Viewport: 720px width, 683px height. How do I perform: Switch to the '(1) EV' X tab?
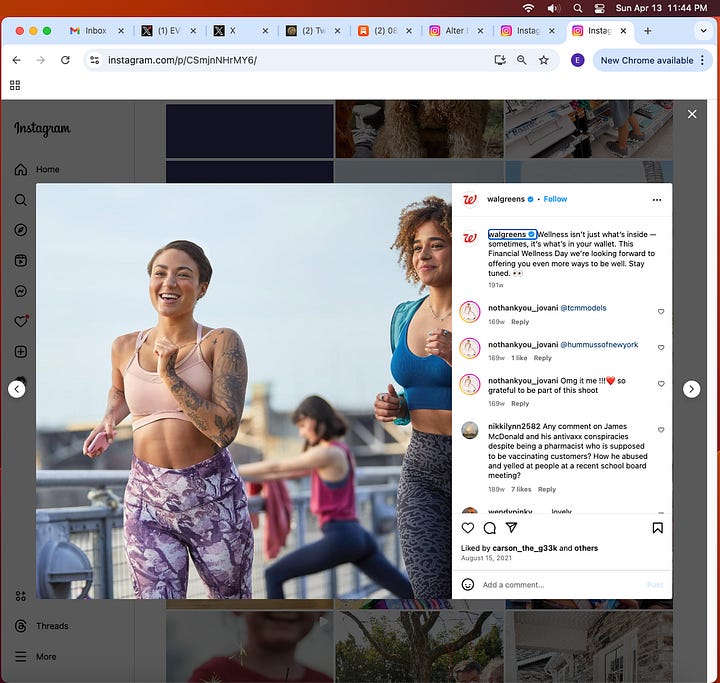click(169, 31)
